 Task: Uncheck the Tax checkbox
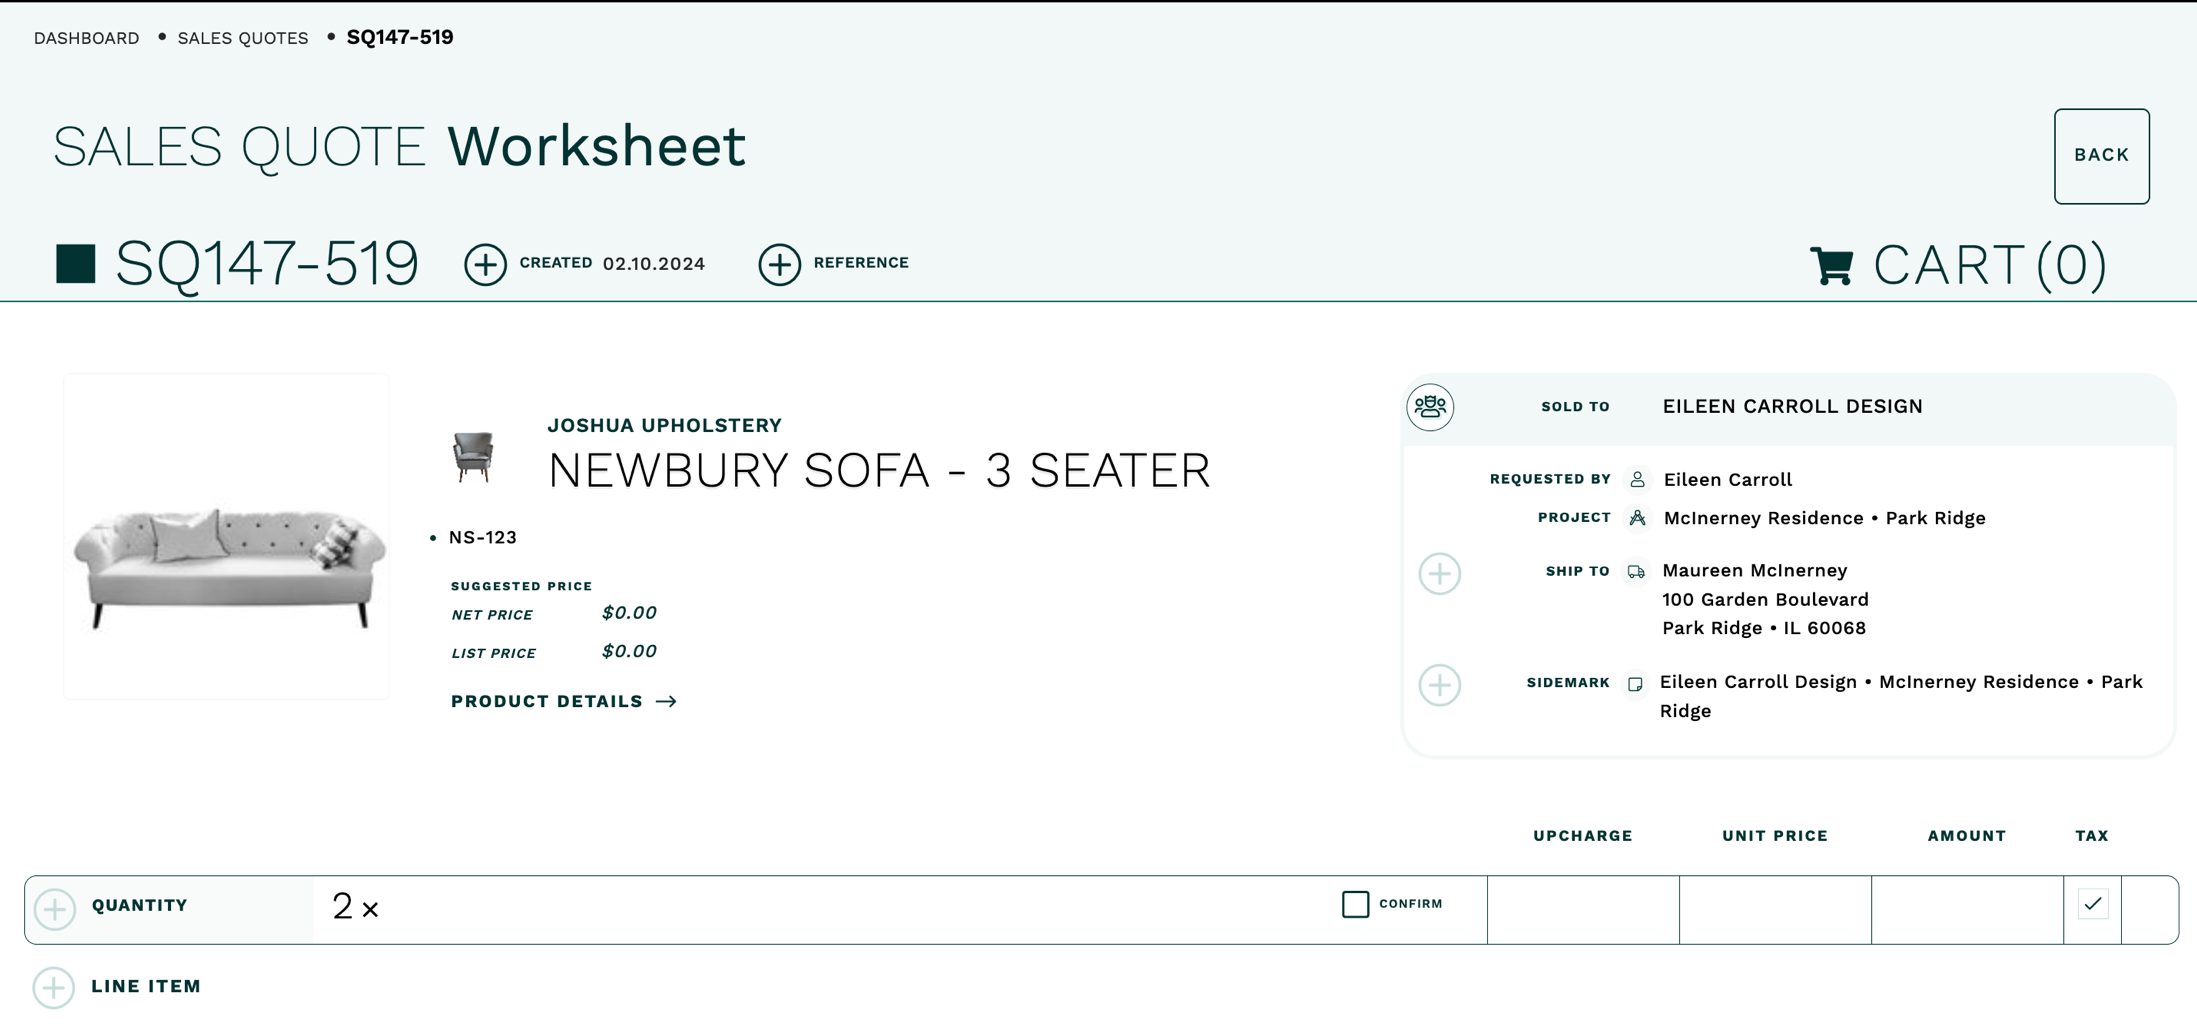pos(2093,903)
